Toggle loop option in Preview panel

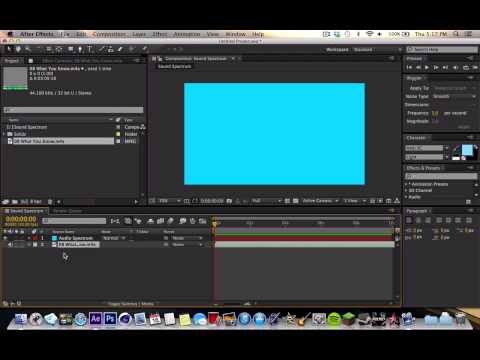click(466, 67)
